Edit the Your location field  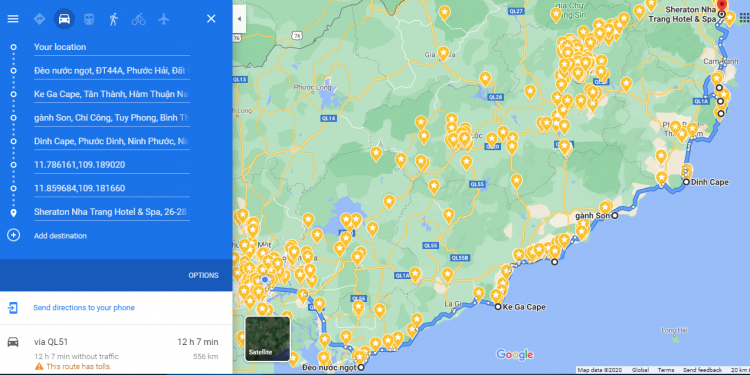click(112, 47)
